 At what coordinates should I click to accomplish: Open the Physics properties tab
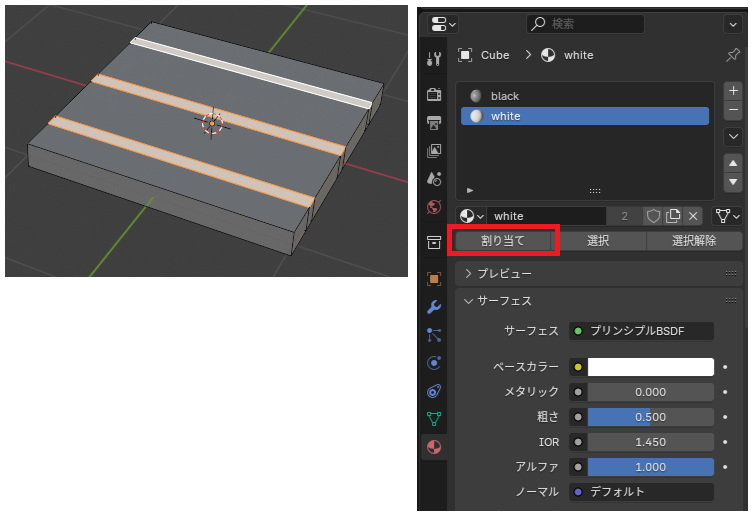tap(434, 363)
